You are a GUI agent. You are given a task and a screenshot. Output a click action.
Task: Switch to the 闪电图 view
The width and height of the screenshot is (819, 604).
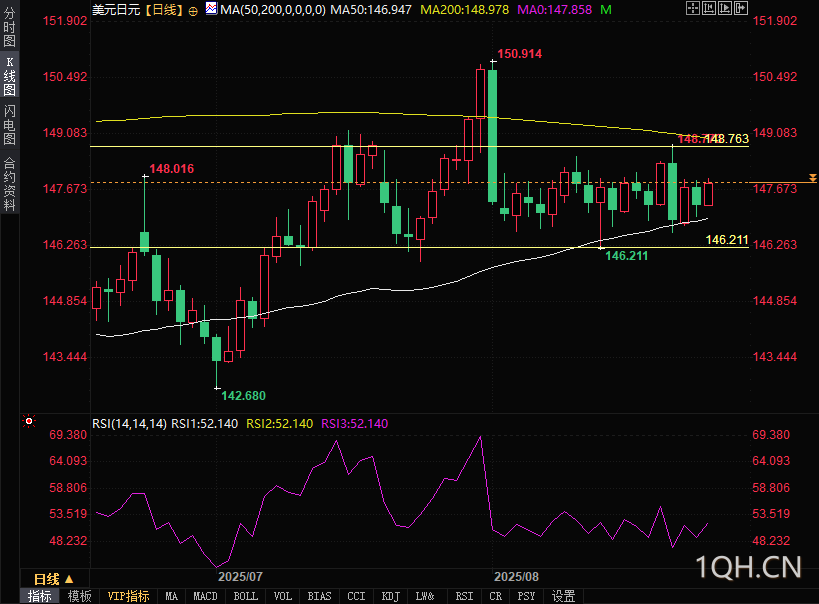[x=9, y=124]
